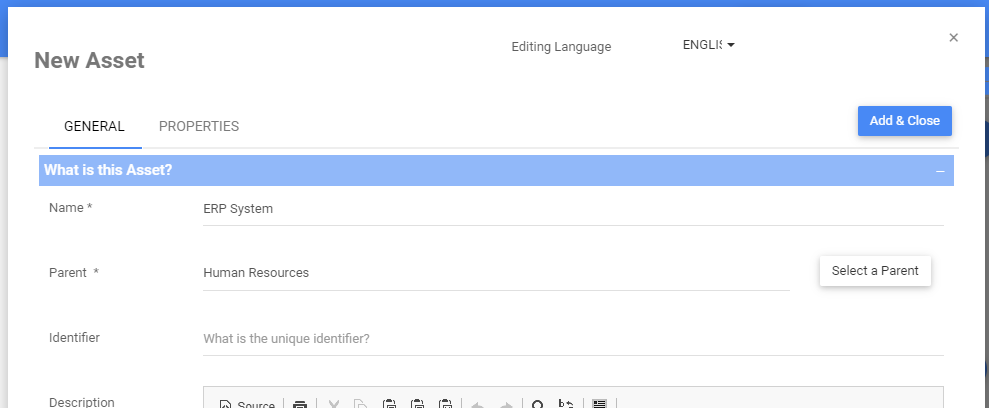Switch to the PROPERTIES tab

point(199,126)
